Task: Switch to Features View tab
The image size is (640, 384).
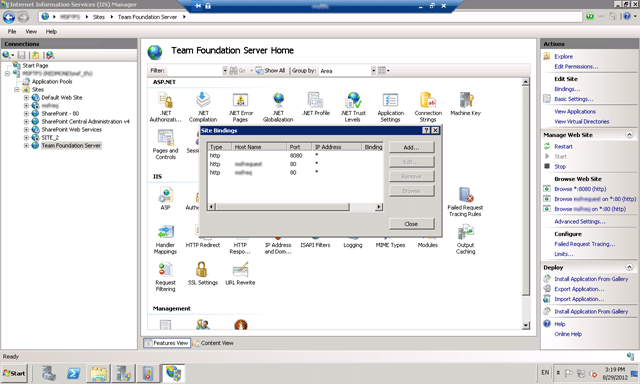Action: point(166,343)
